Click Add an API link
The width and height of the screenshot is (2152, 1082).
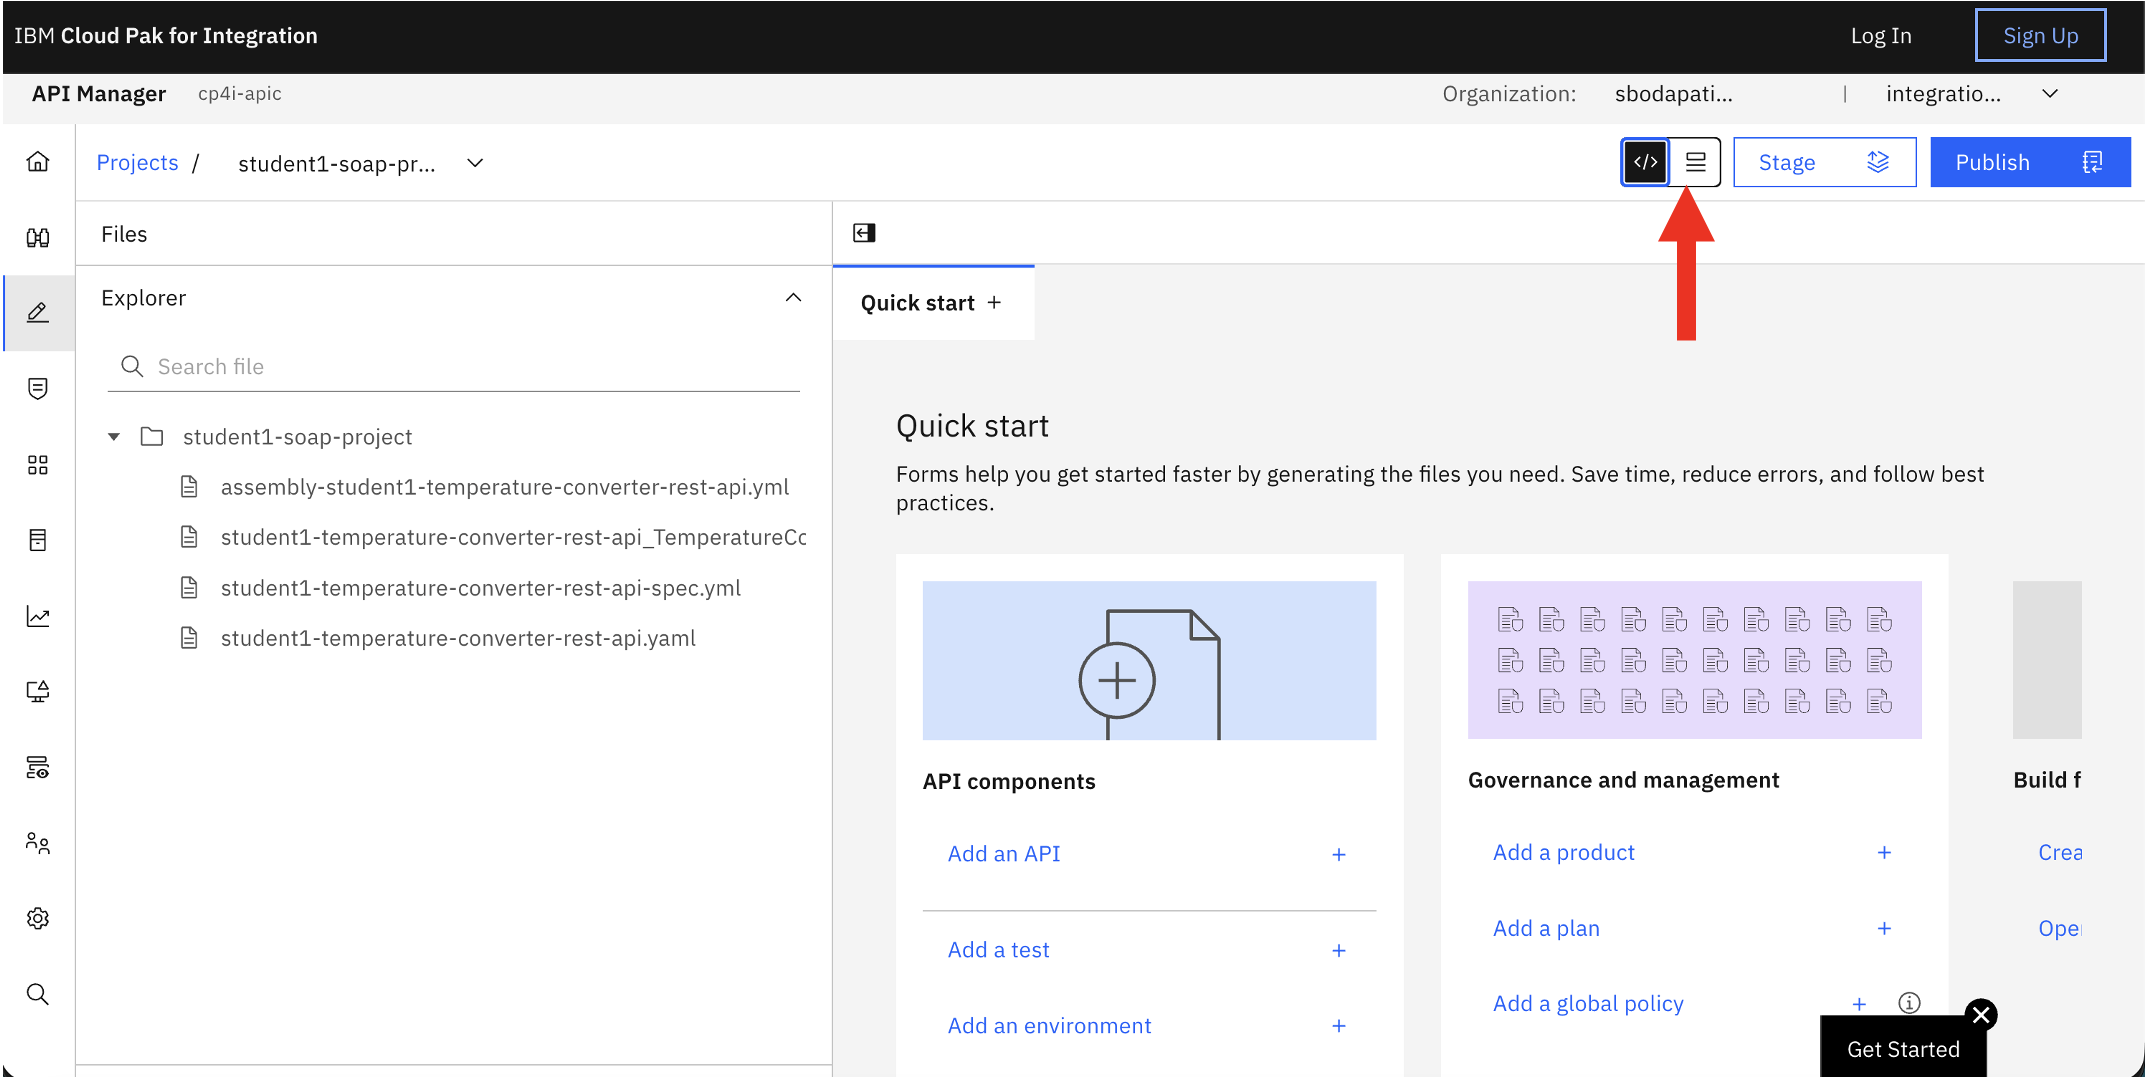coord(1004,854)
